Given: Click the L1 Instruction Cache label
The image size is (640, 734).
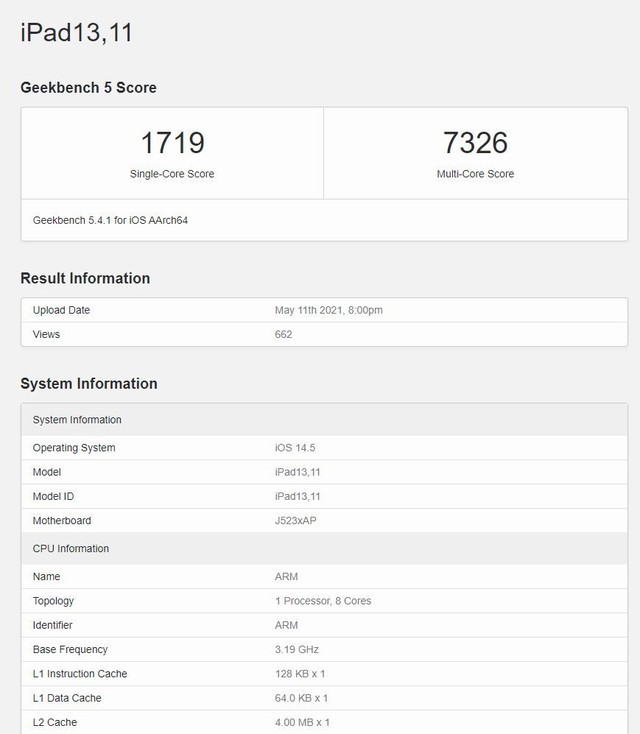Looking at the screenshot, I should pos(80,674).
